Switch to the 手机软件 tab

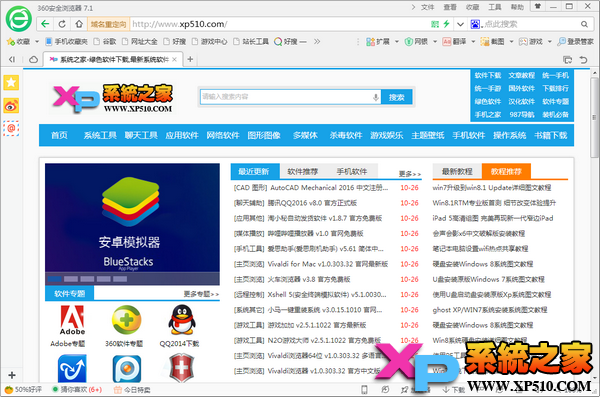click(x=352, y=171)
